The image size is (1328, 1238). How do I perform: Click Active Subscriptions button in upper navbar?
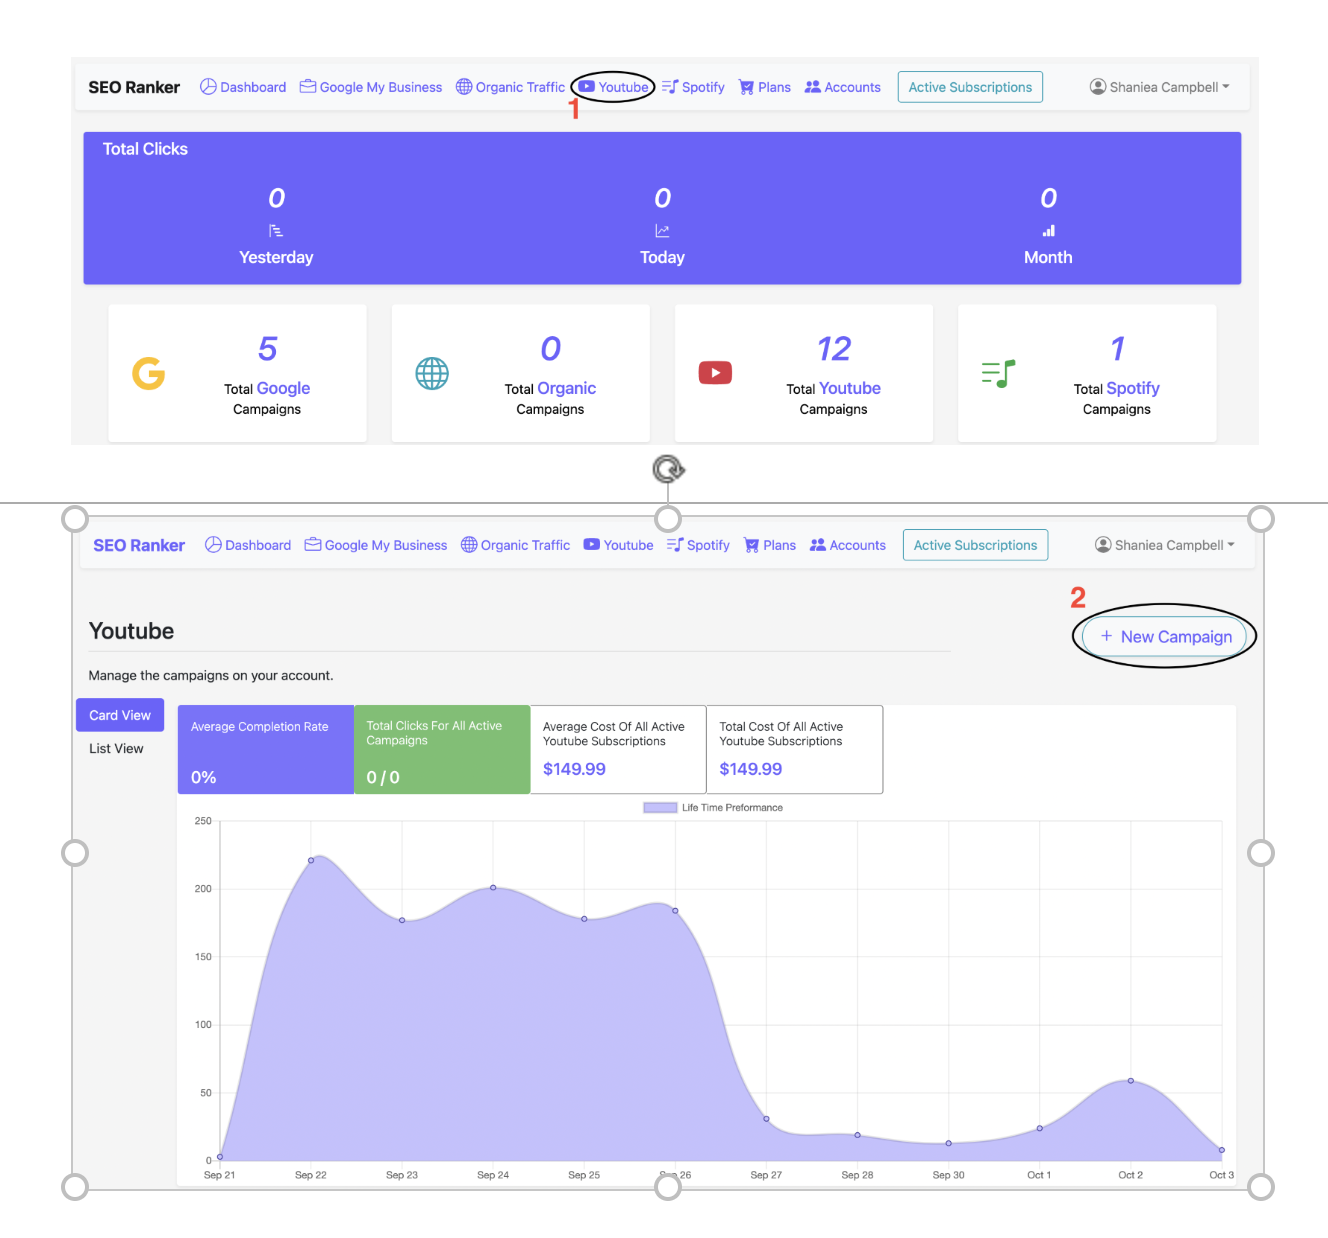(x=970, y=87)
